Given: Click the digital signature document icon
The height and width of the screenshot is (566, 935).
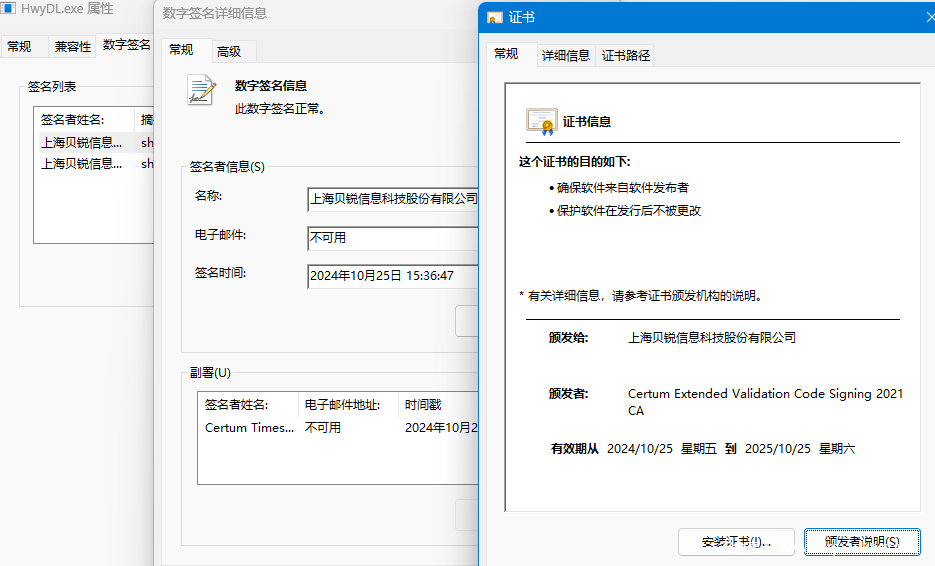Looking at the screenshot, I should click(201, 90).
